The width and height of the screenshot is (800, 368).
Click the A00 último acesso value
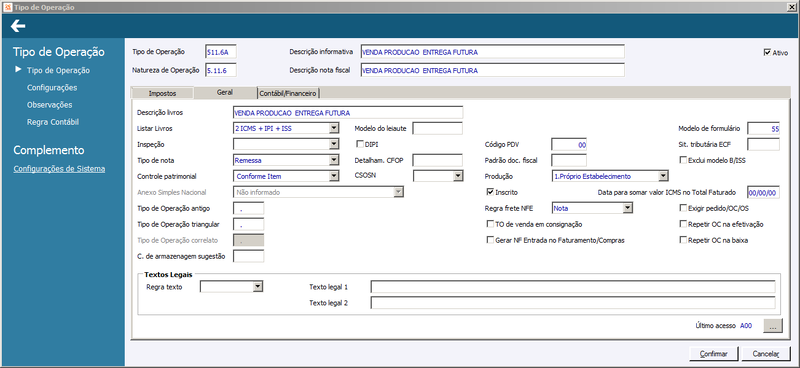(x=746, y=326)
